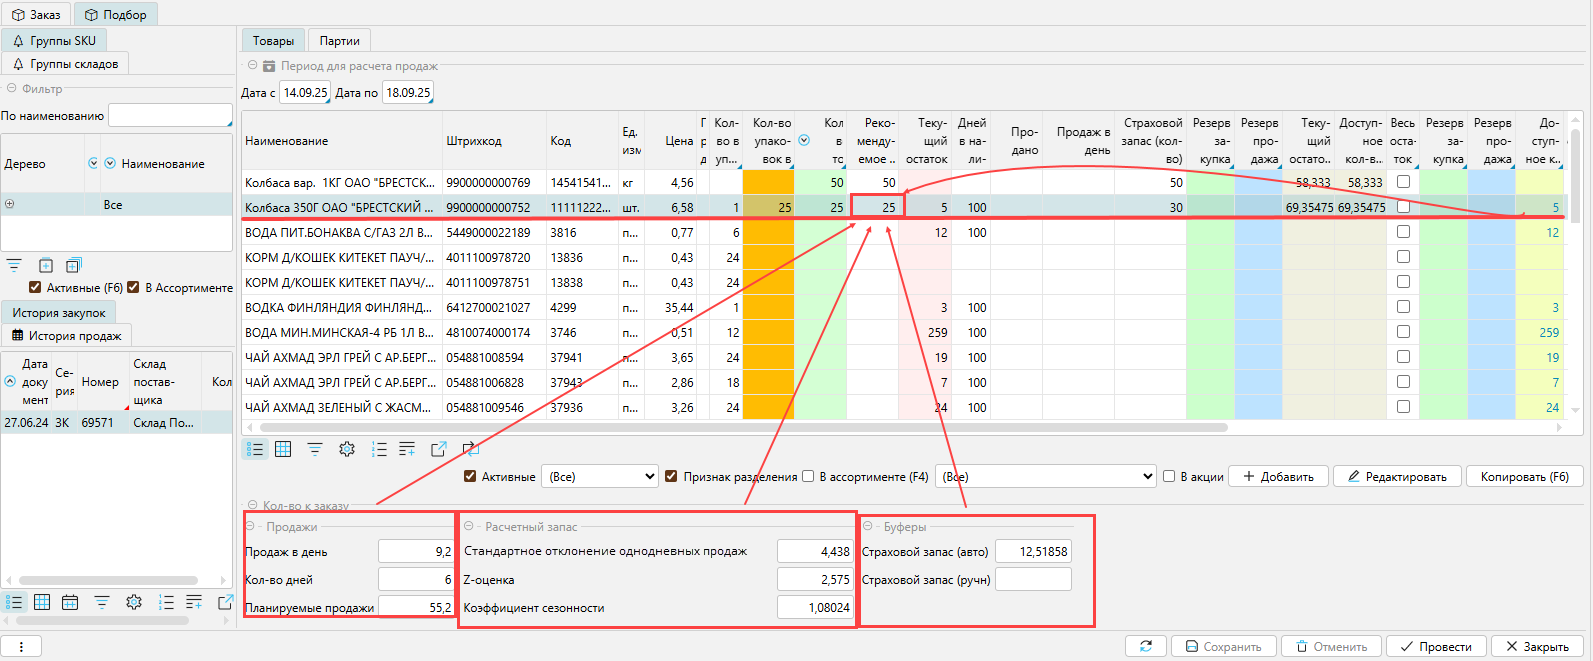This screenshot has width=1593, height=661.
Task: Click export icon in goods table toolbar
Action: point(438,450)
